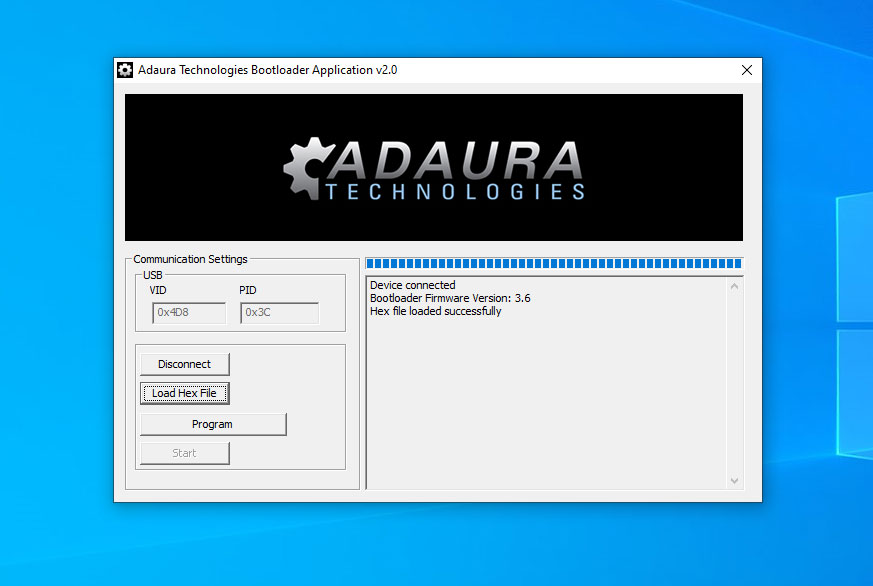Click the window title bar text
Image resolution: width=873 pixels, height=586 pixels.
267,70
